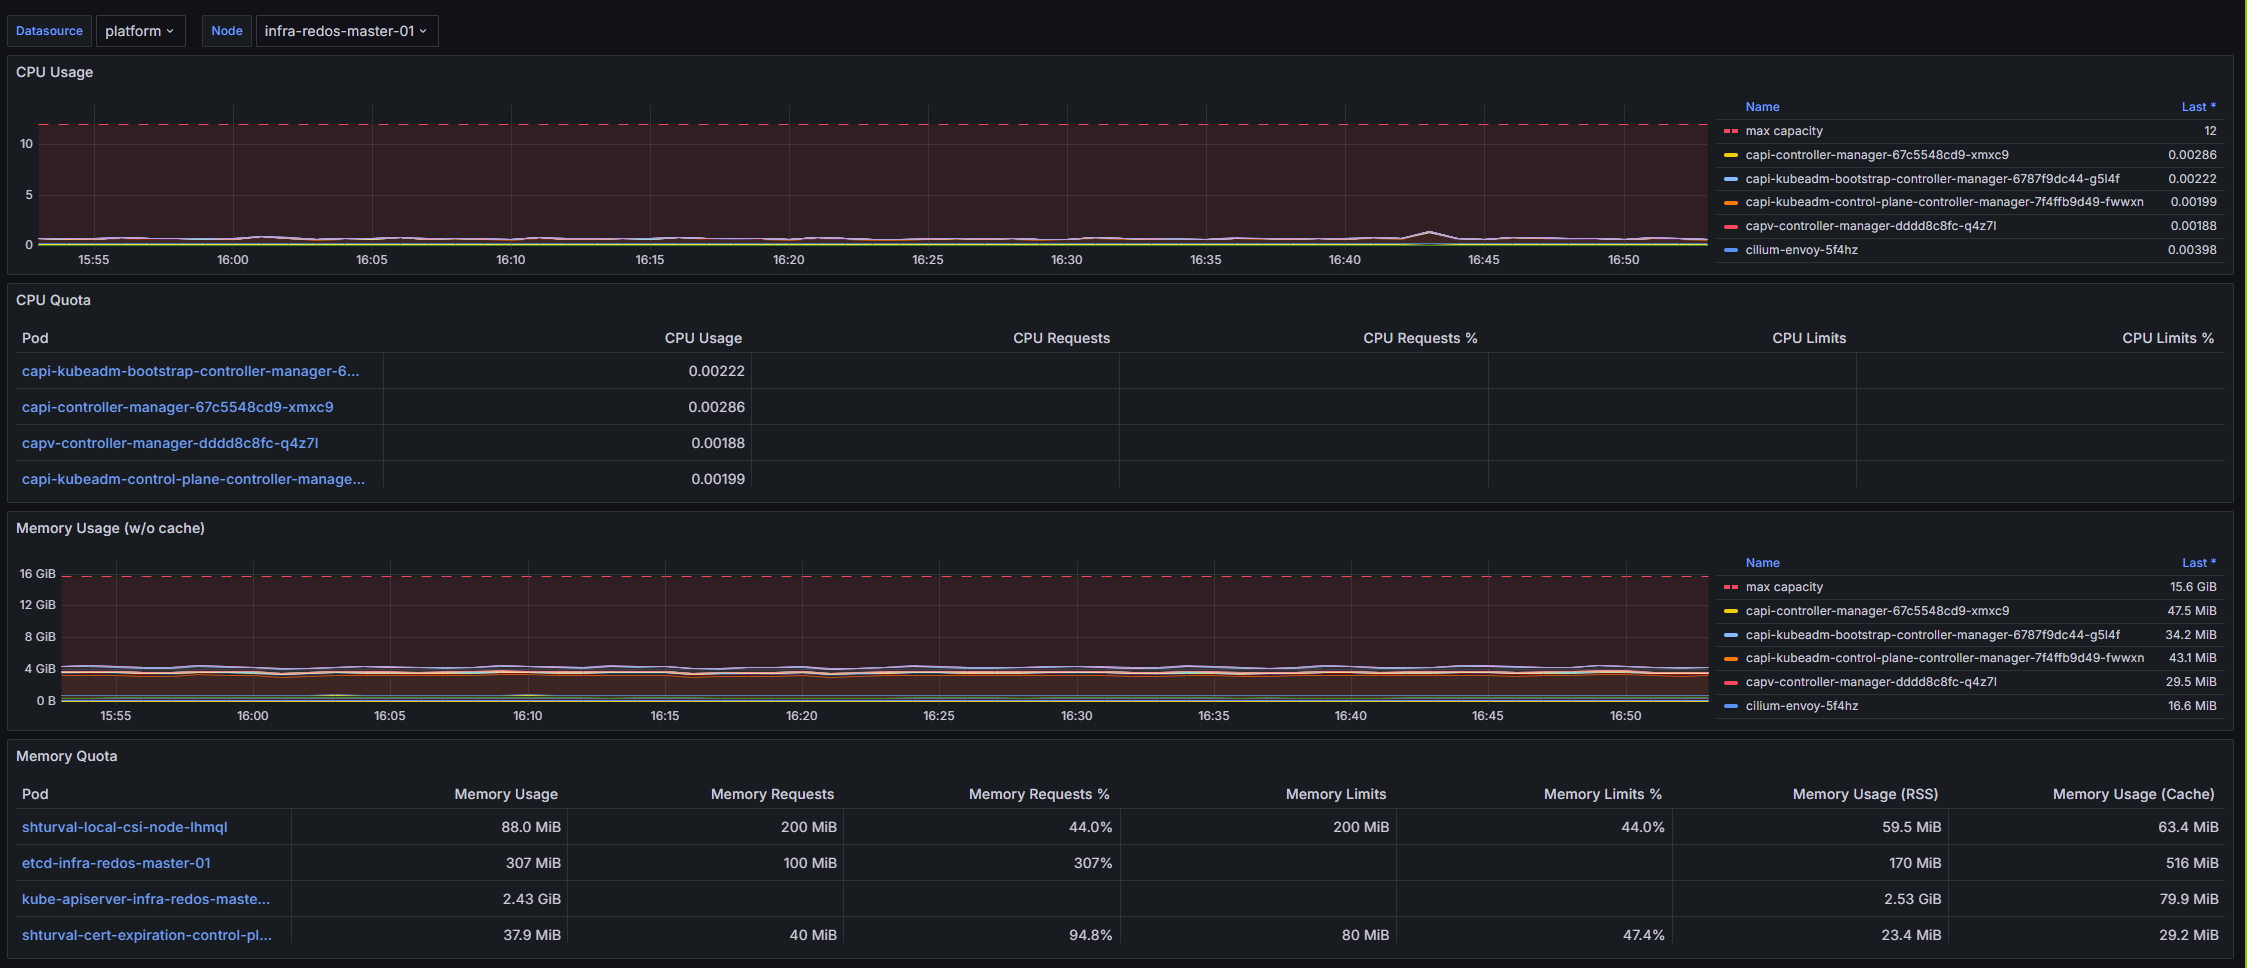Click red dashed max capacity swatch in Memory legend
Screen dimensions: 2247x968
click(1730, 587)
